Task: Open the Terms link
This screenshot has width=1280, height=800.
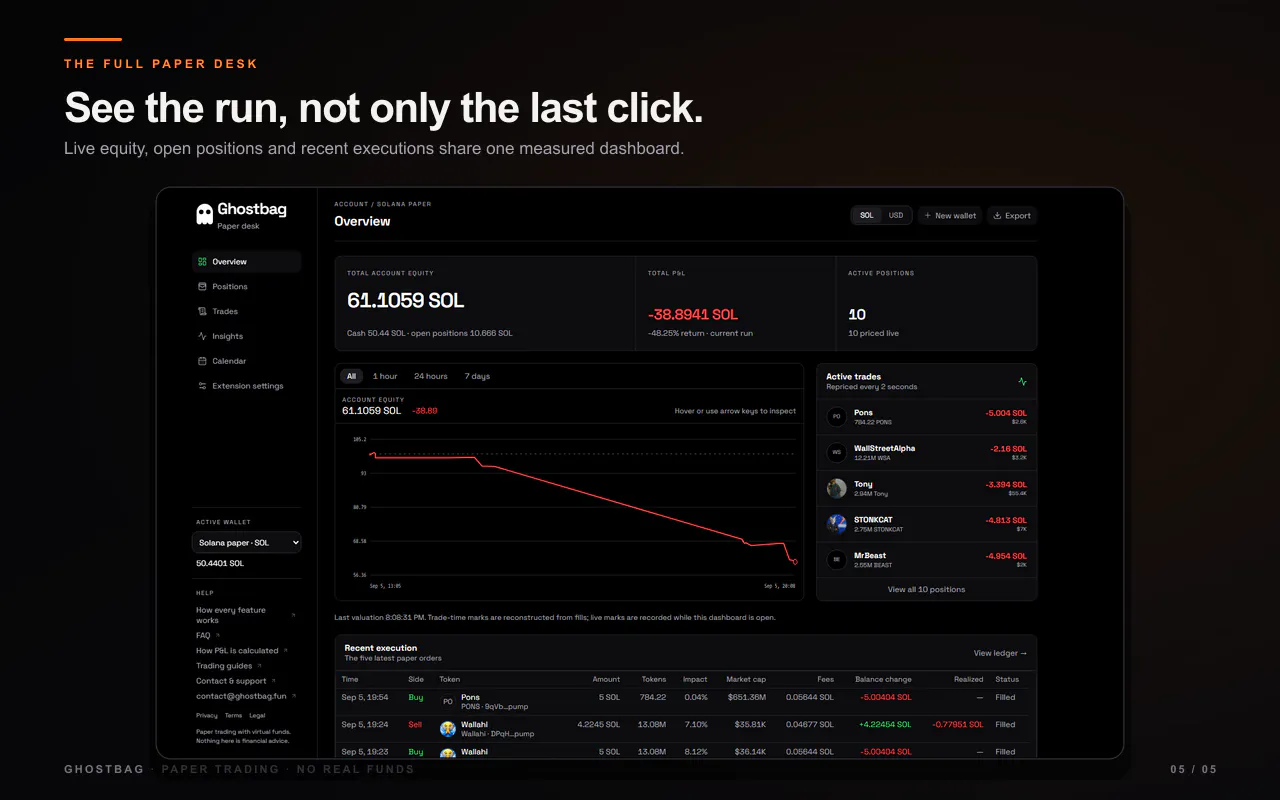Action: [x=233, y=716]
